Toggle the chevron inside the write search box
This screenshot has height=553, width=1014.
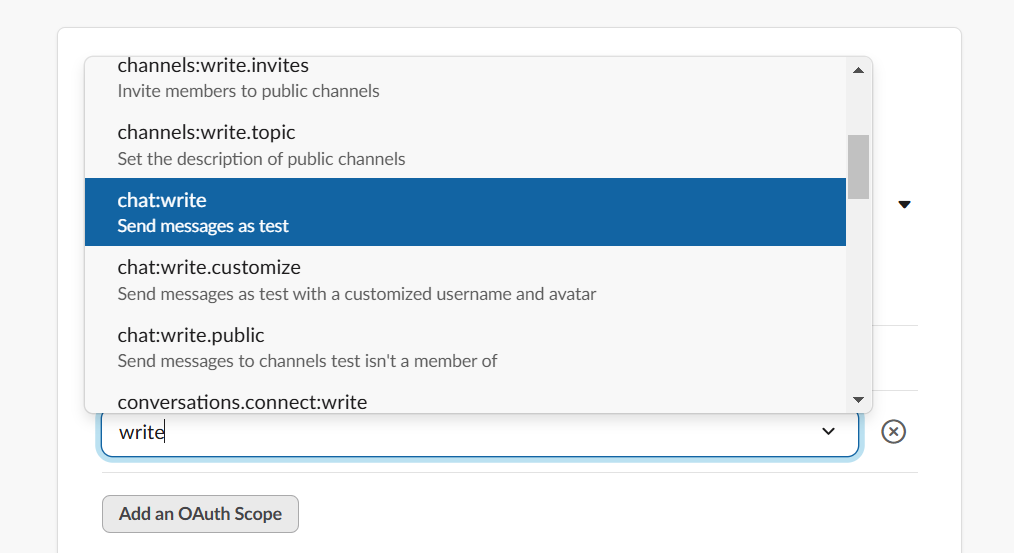pos(828,431)
